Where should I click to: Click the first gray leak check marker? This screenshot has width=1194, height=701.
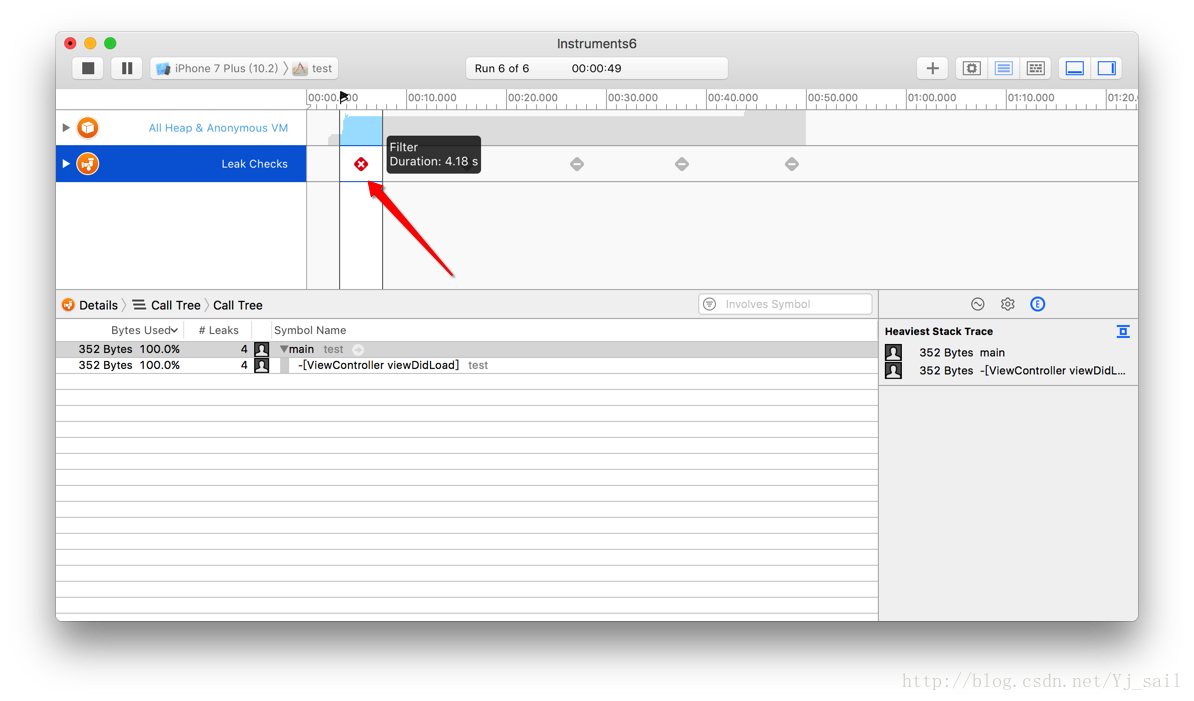pyautogui.click(x=577, y=164)
